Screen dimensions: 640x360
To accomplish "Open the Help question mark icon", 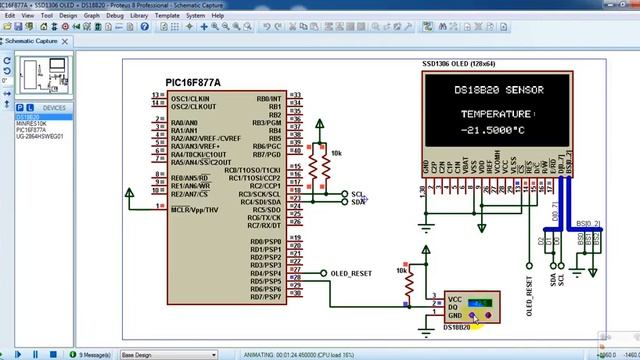I will pos(144,27).
